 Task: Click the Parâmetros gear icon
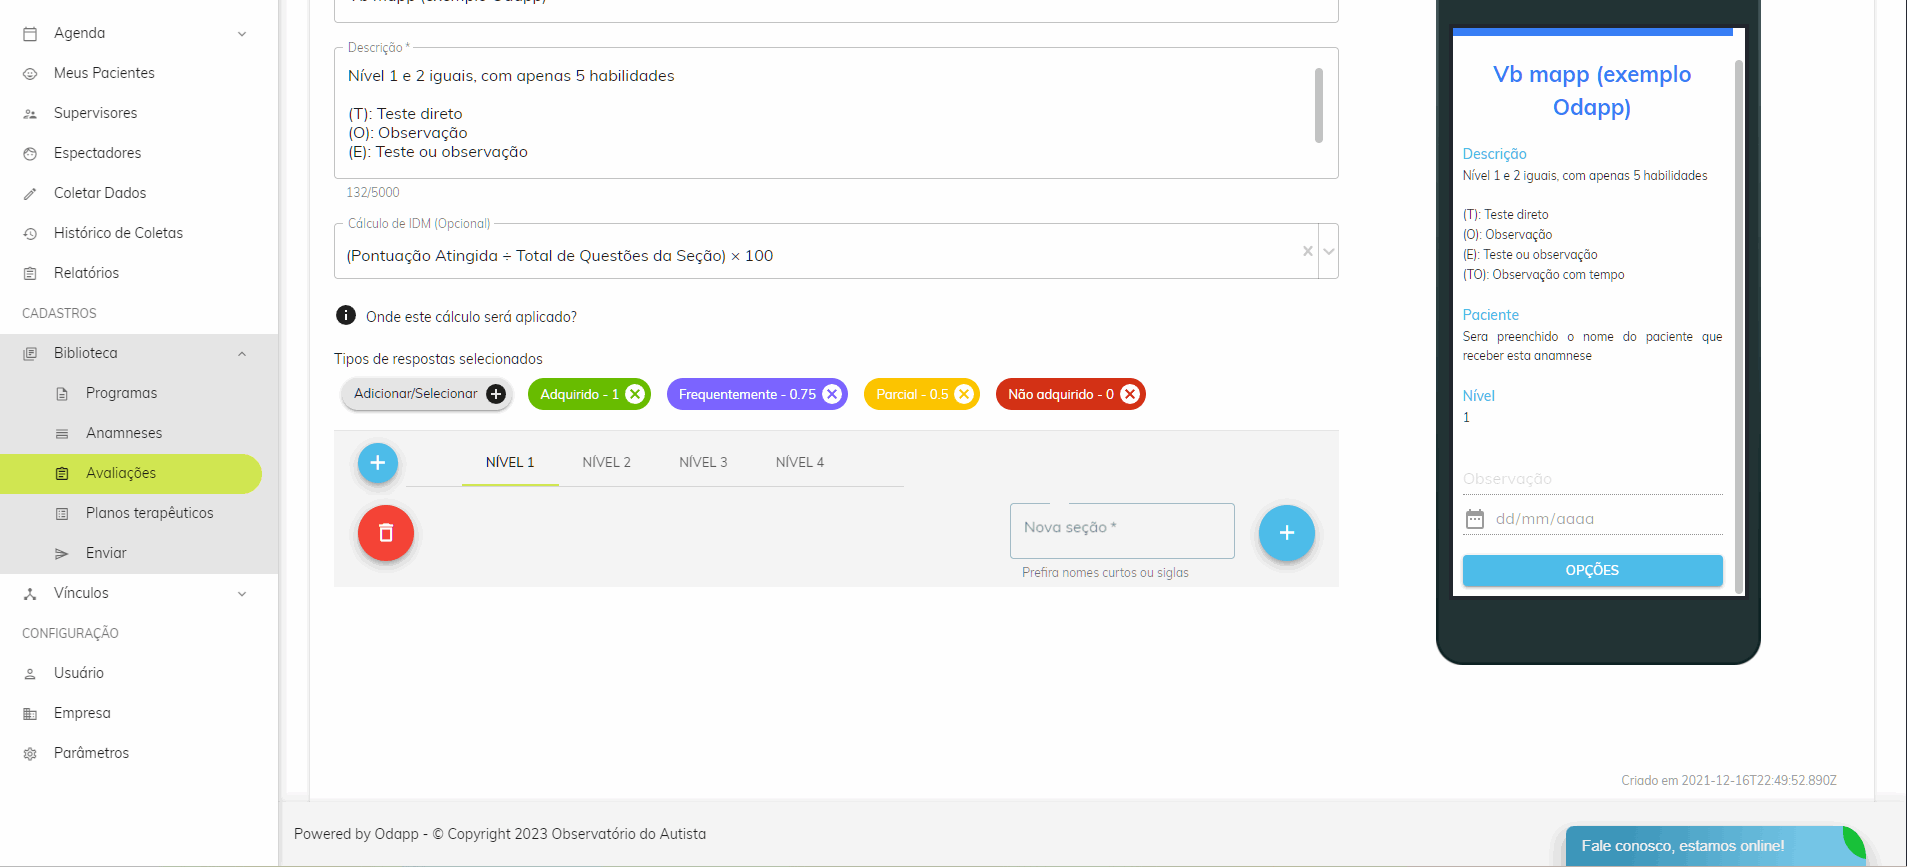(x=30, y=754)
